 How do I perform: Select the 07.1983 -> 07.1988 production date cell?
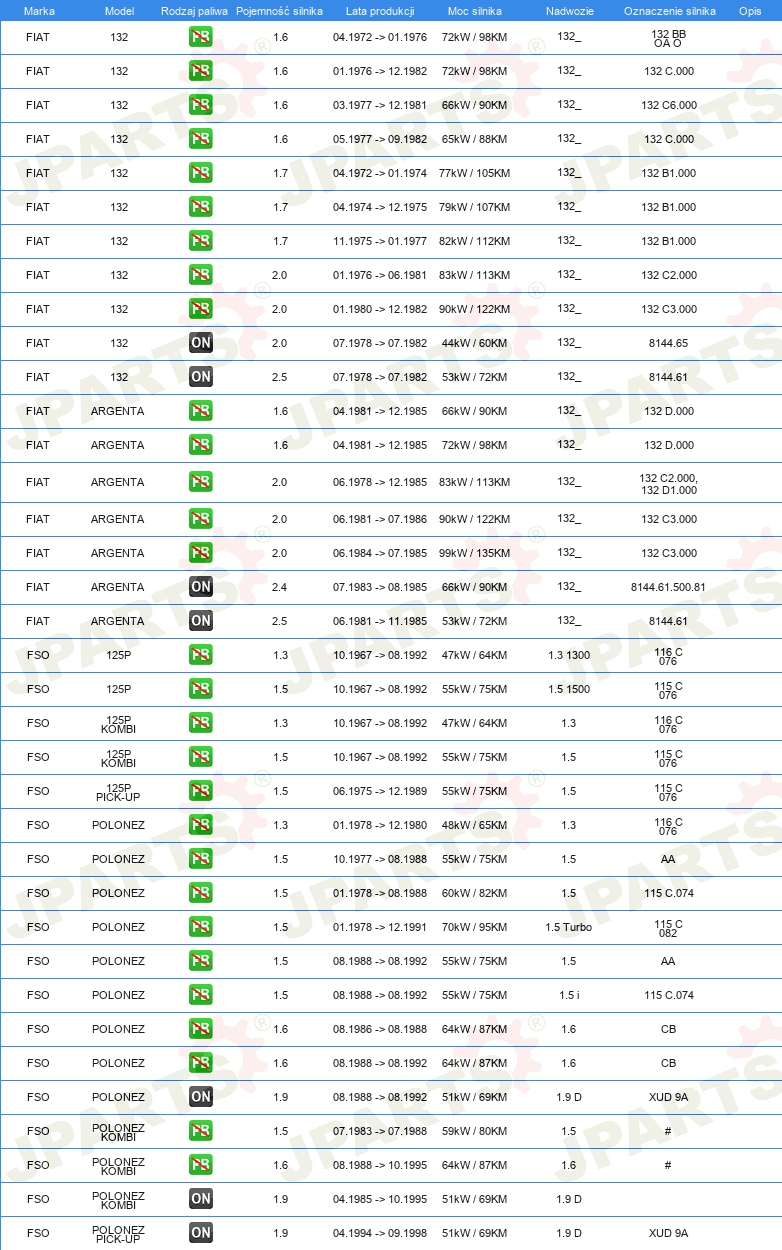[380, 1131]
